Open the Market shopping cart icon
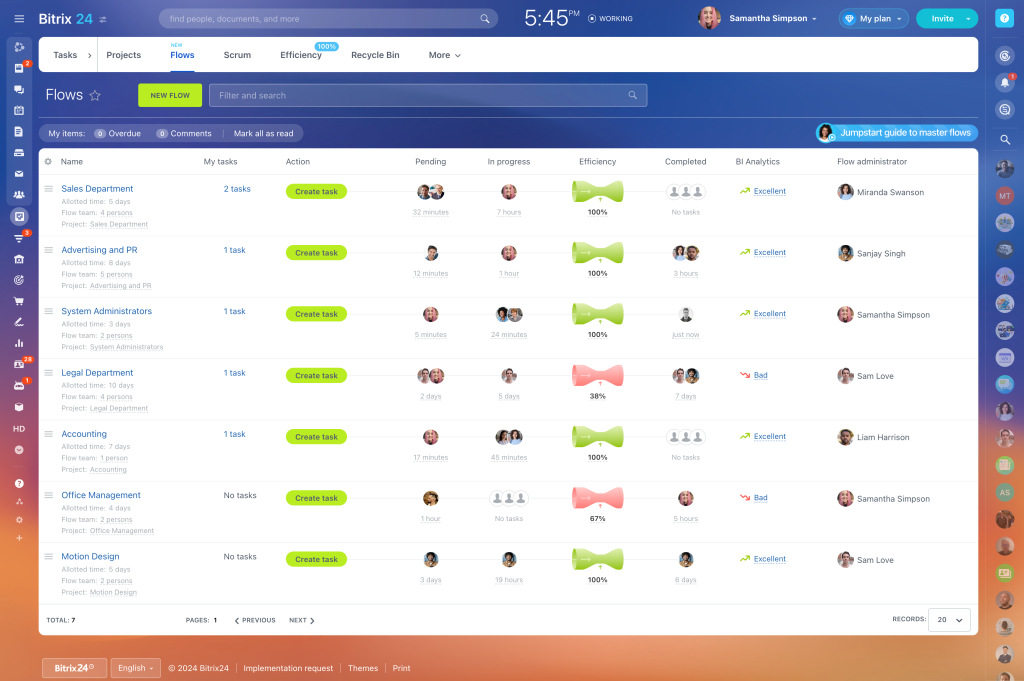The image size is (1024, 681). pyautogui.click(x=19, y=301)
